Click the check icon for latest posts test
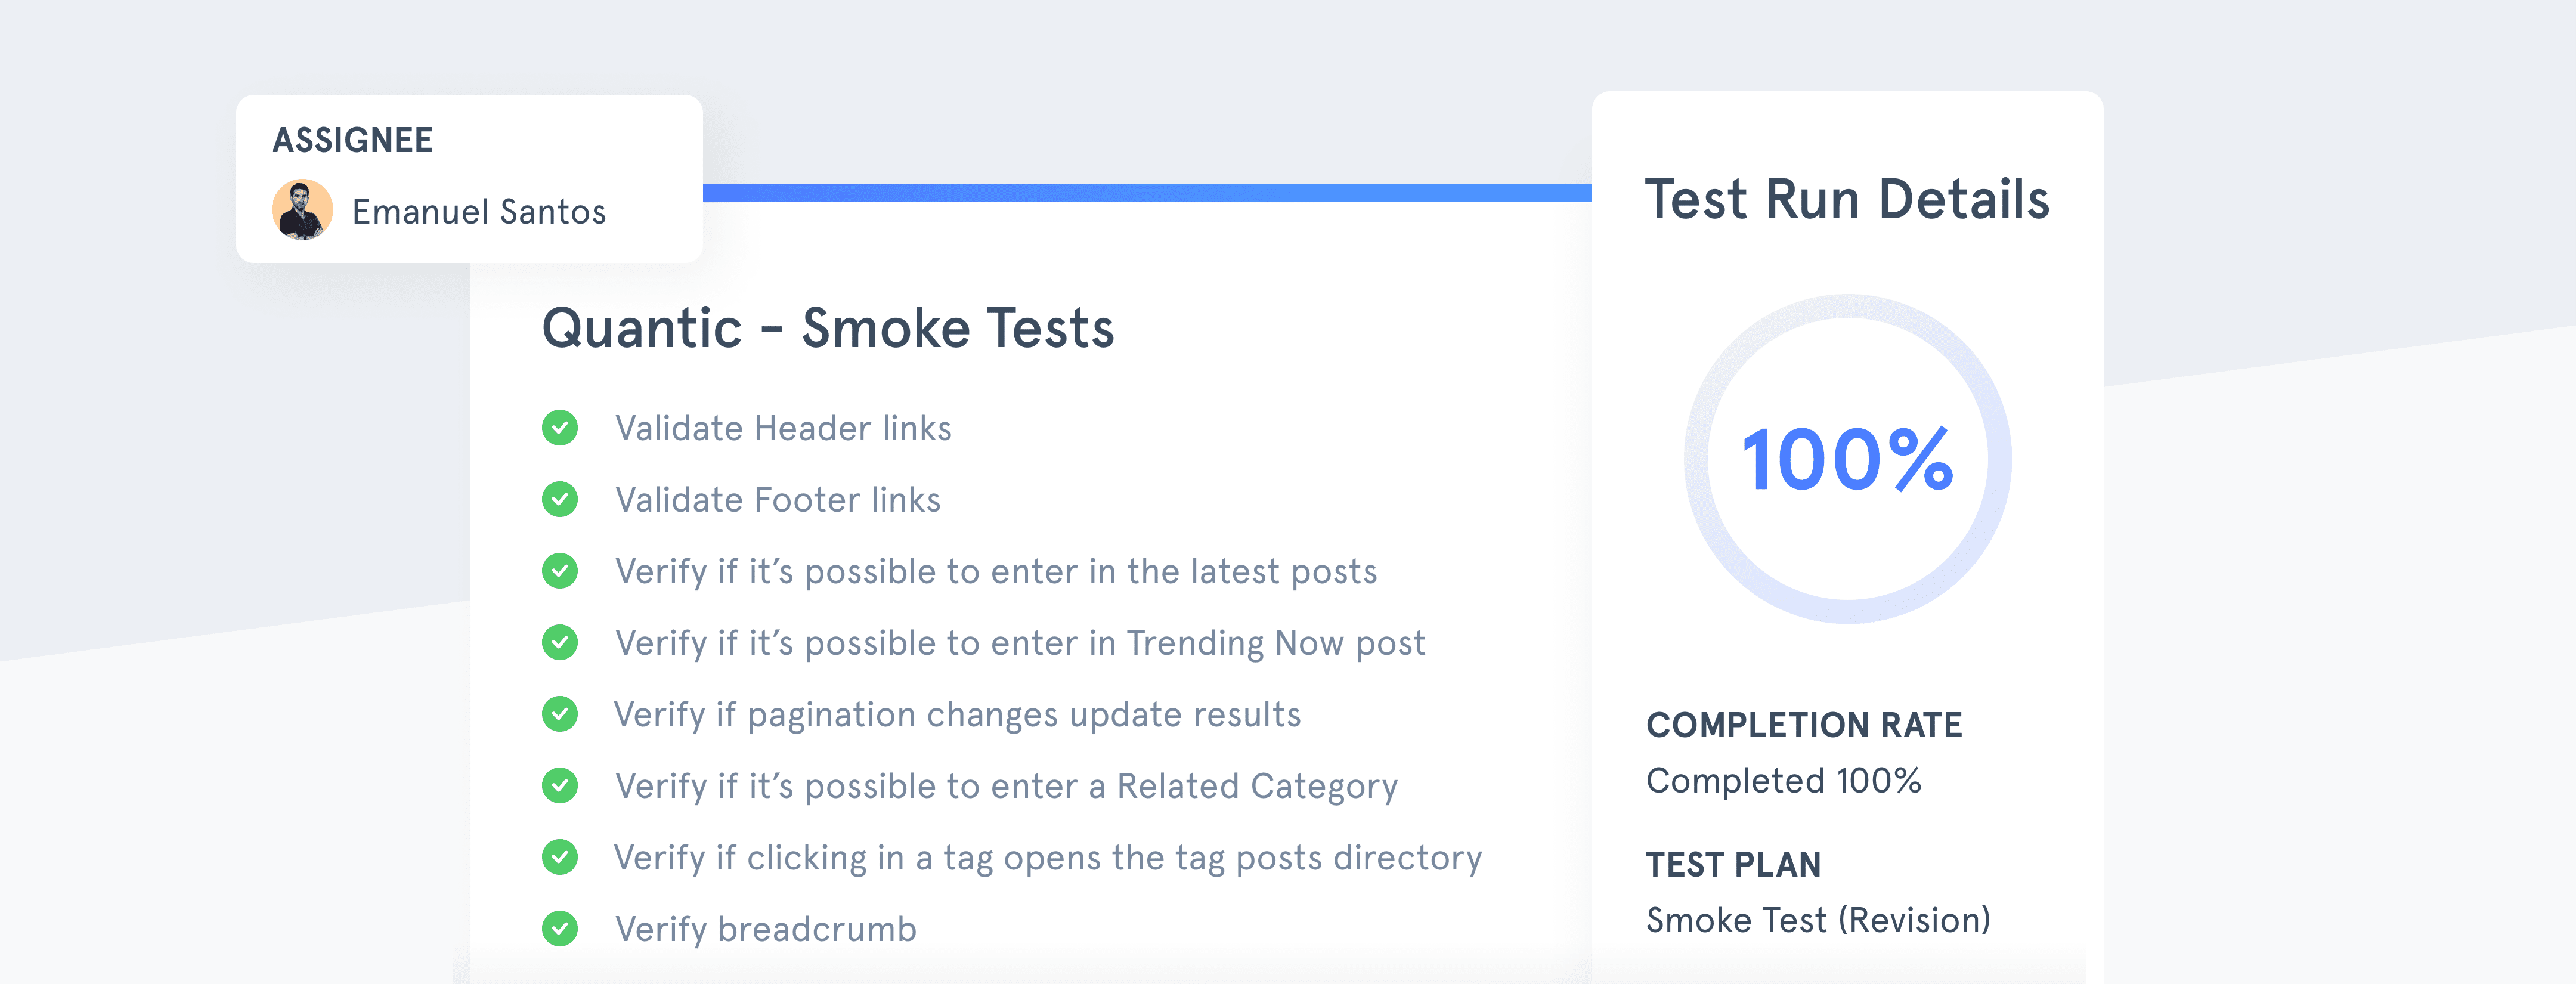Screen dimensions: 2576x984 [560, 571]
